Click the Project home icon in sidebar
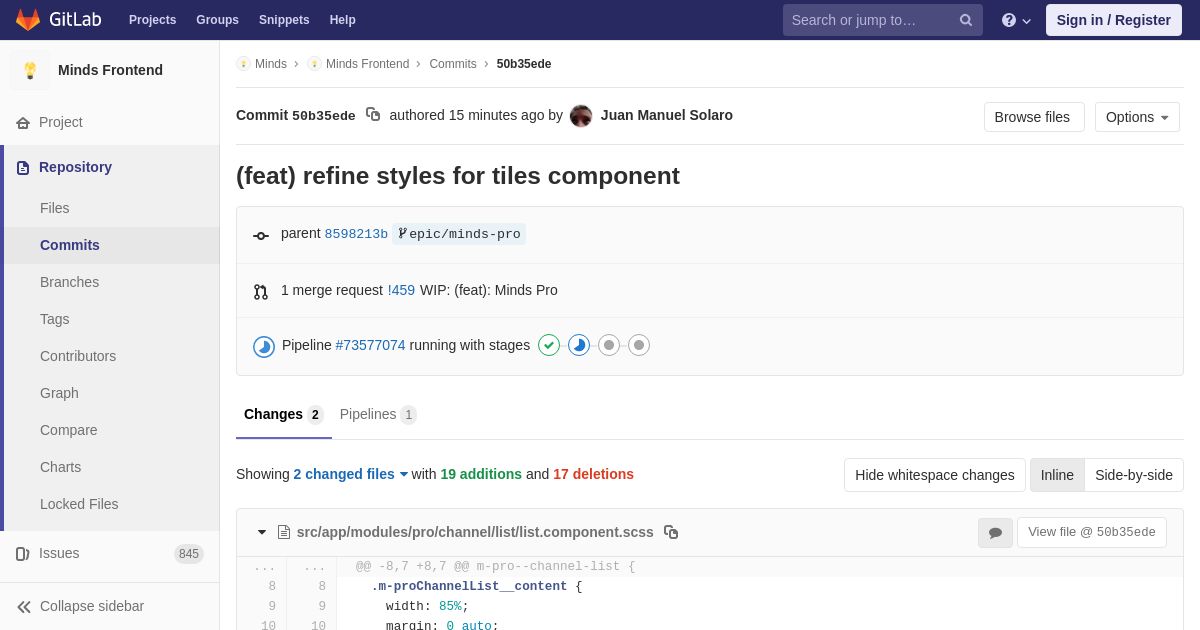1200x630 pixels. 23,123
